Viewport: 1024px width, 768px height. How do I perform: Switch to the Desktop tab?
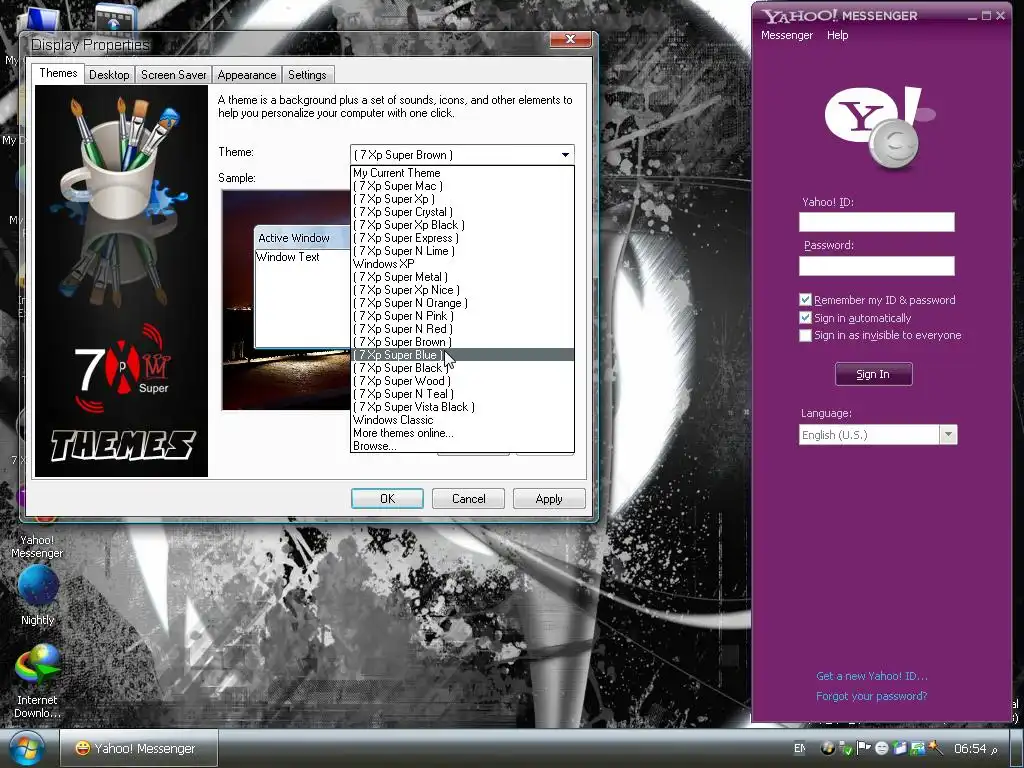tap(109, 74)
